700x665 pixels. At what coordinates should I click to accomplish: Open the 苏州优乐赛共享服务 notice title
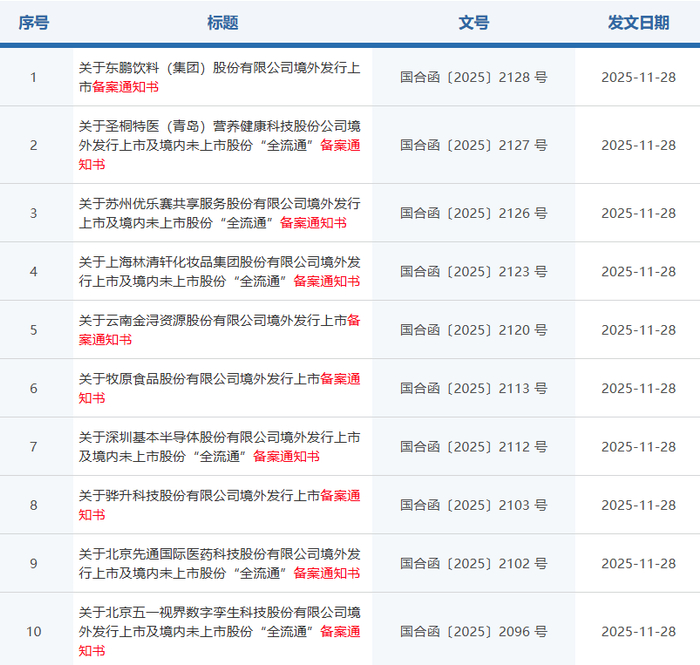(219, 213)
